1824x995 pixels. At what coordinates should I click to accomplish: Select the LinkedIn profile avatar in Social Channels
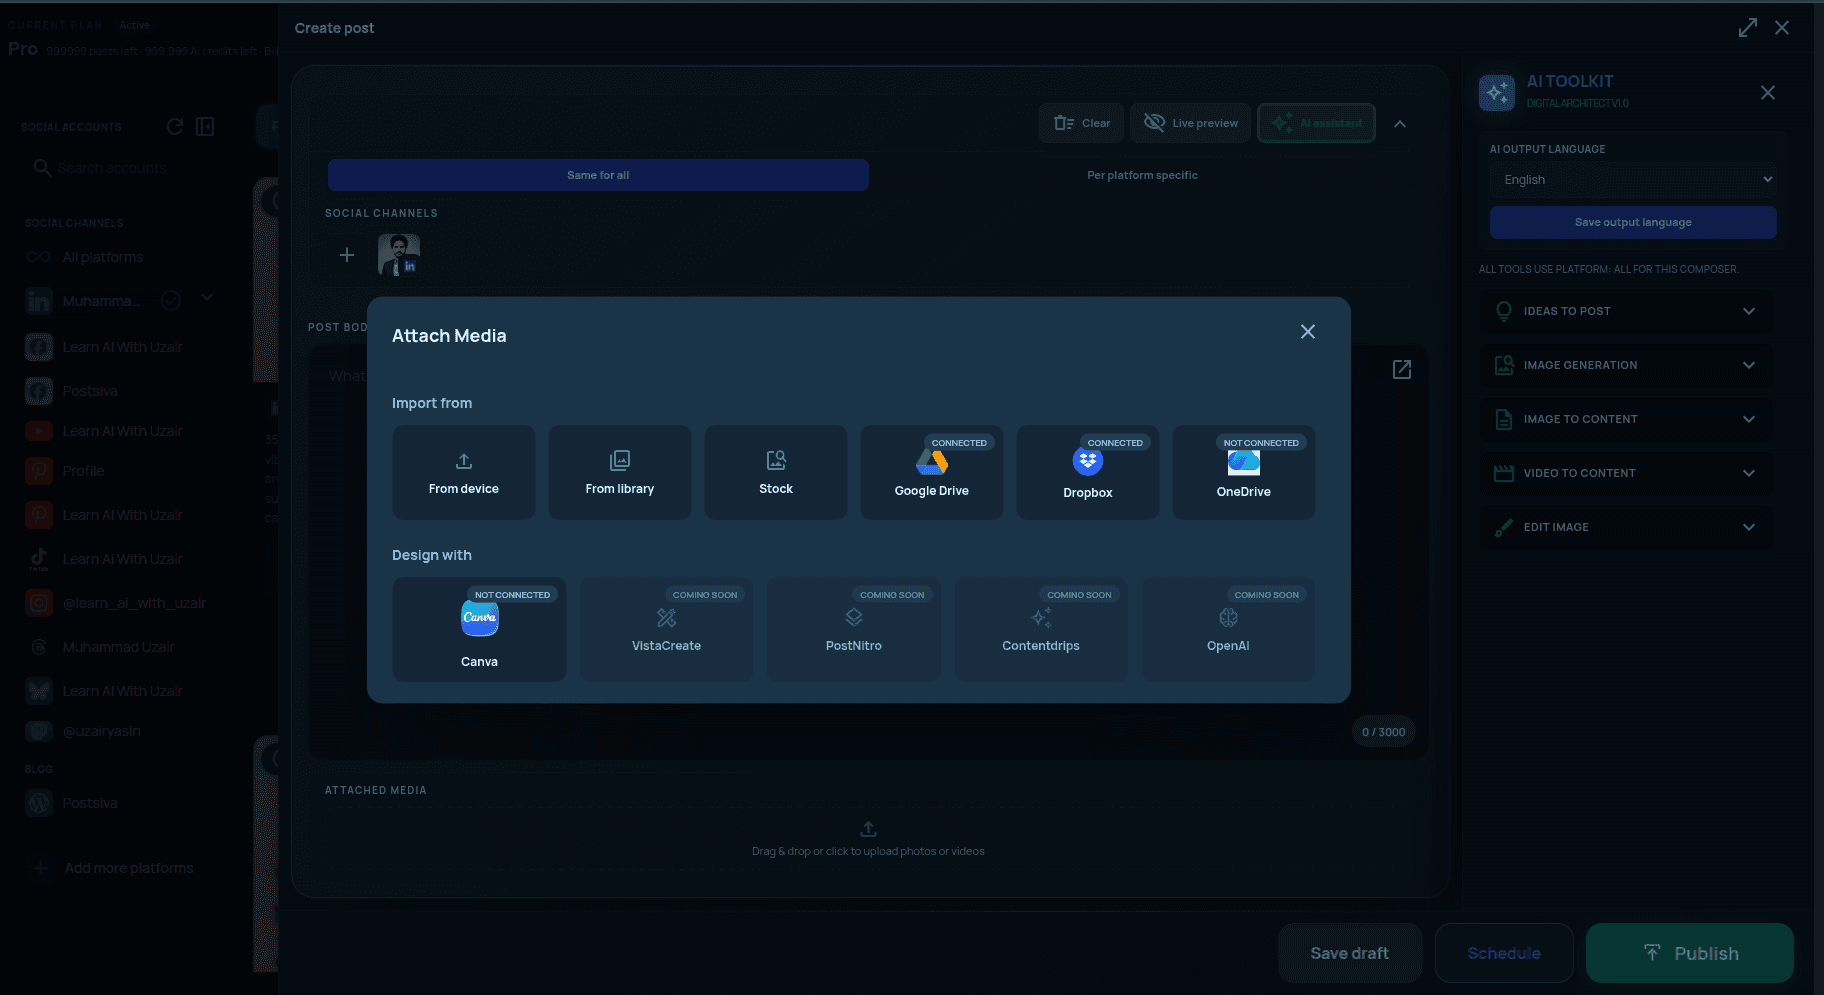[399, 255]
